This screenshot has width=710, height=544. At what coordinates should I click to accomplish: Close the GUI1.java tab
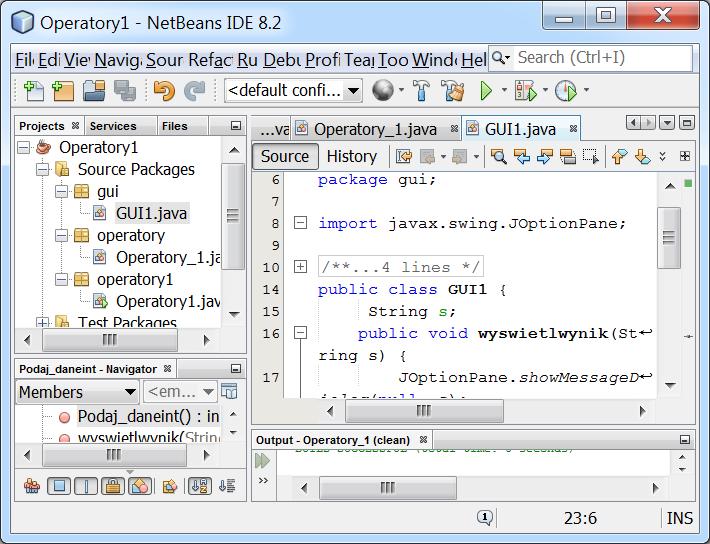point(573,129)
